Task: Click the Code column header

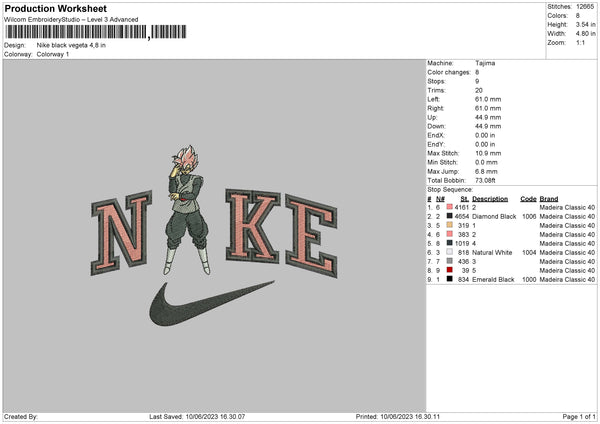Action: 528,199
